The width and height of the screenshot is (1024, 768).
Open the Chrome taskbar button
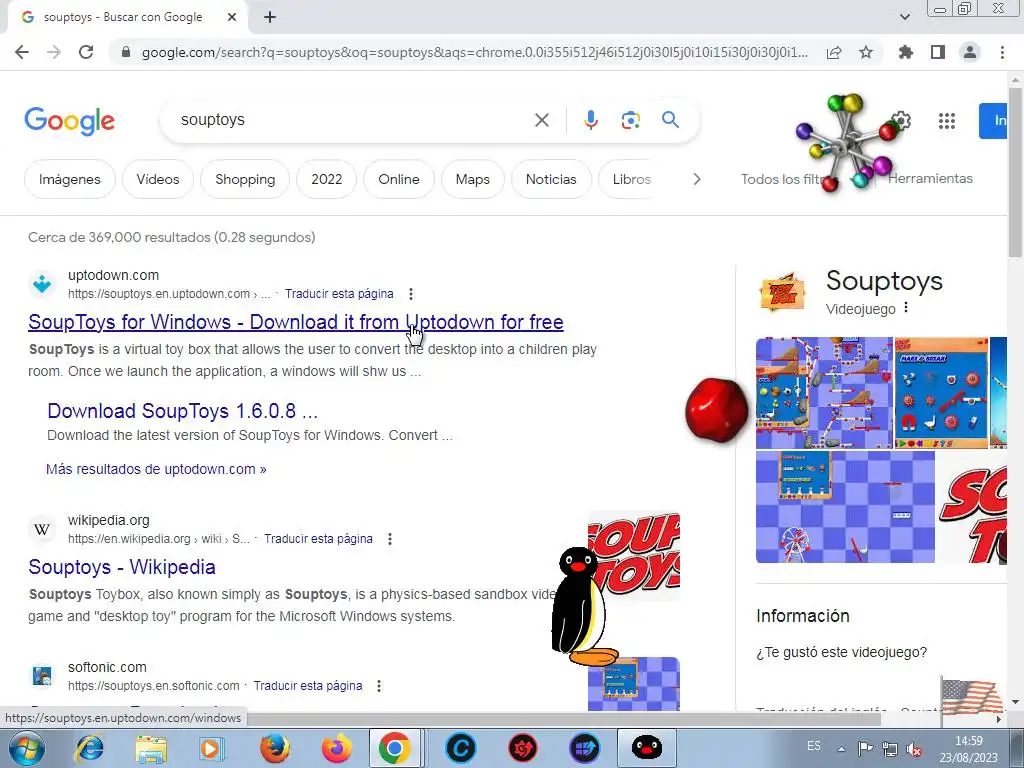[x=394, y=748]
